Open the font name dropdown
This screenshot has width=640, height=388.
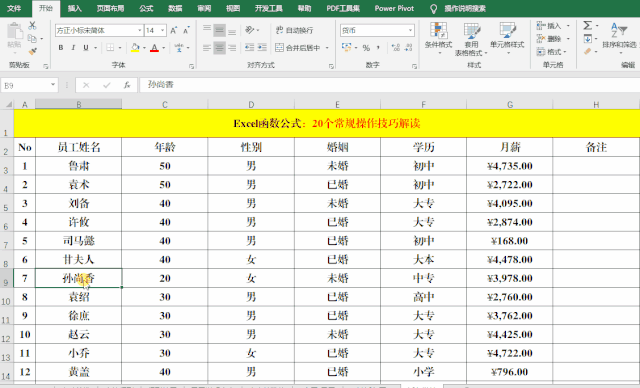[x=140, y=30]
